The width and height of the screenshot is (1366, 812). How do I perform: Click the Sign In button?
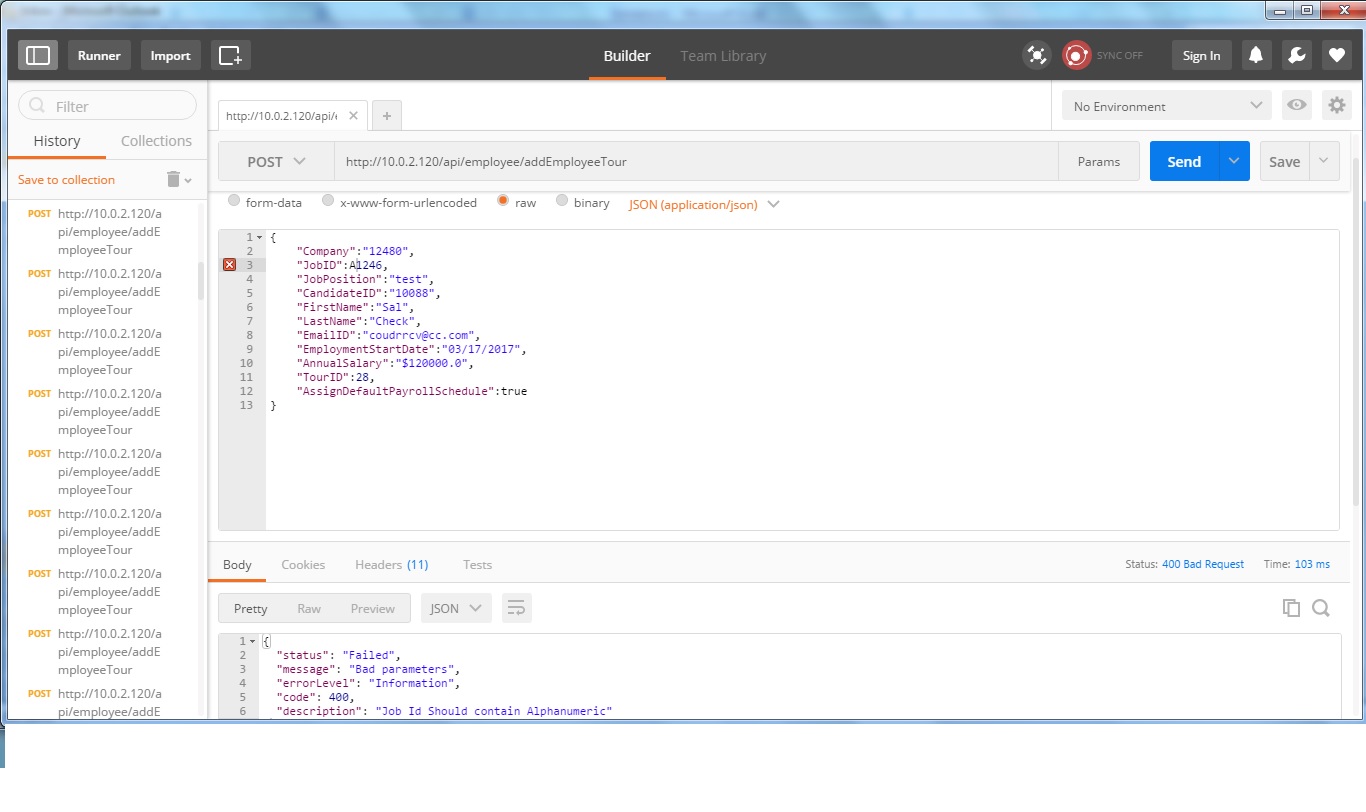tap(1201, 55)
